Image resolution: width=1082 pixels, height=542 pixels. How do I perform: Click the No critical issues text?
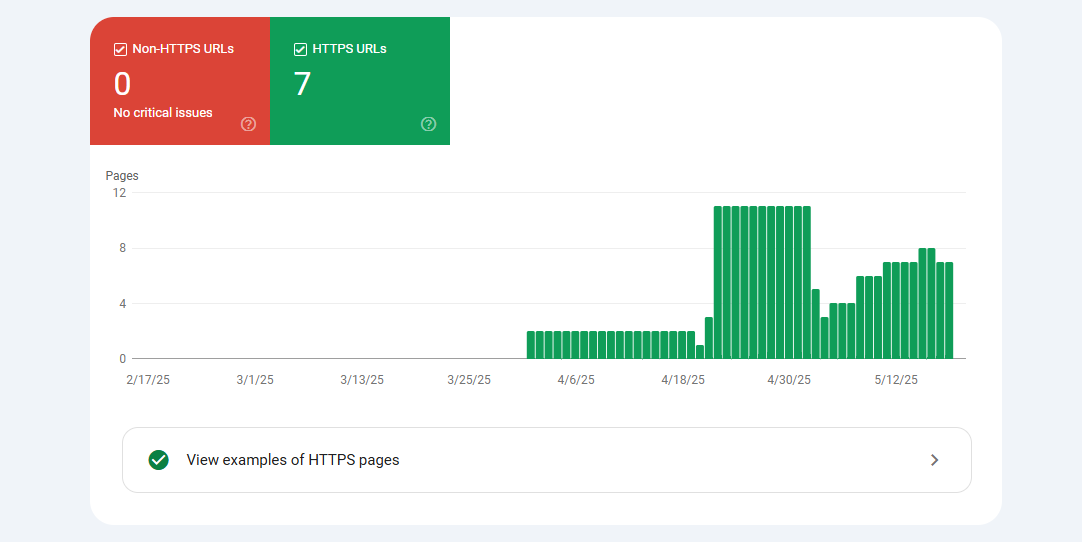(x=163, y=113)
